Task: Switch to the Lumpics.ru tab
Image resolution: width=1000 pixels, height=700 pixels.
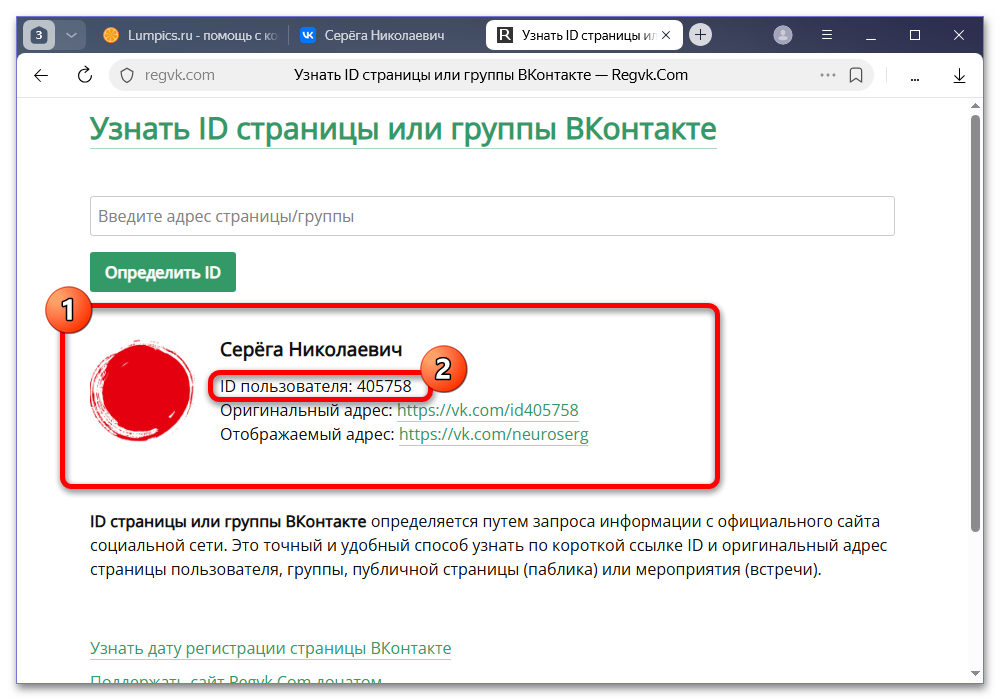Action: coord(191,35)
